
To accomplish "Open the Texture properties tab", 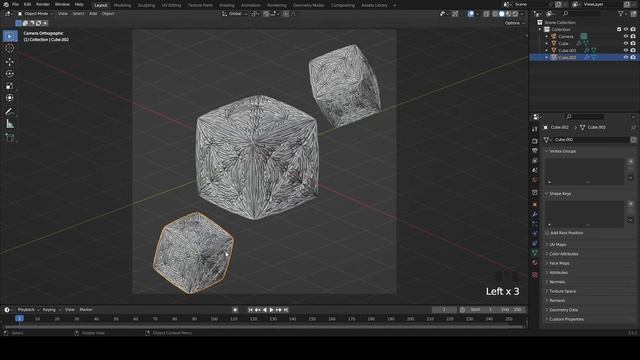I will 535,275.
